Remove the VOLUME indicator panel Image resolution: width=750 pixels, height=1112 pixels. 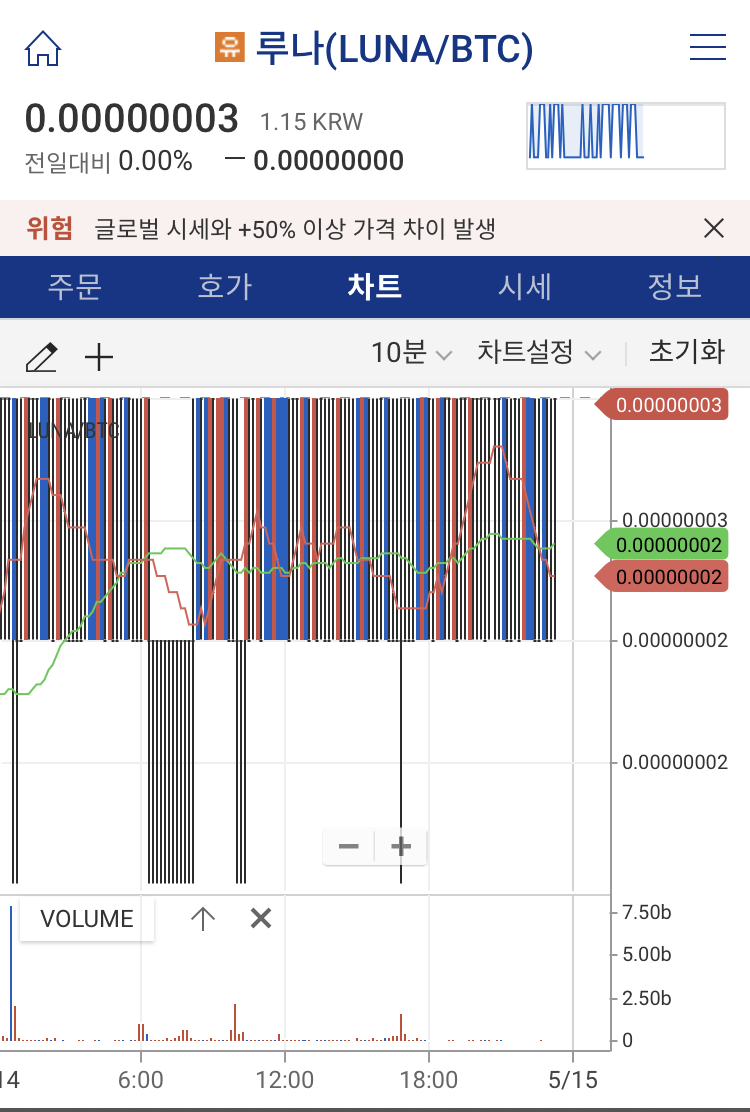(x=261, y=918)
